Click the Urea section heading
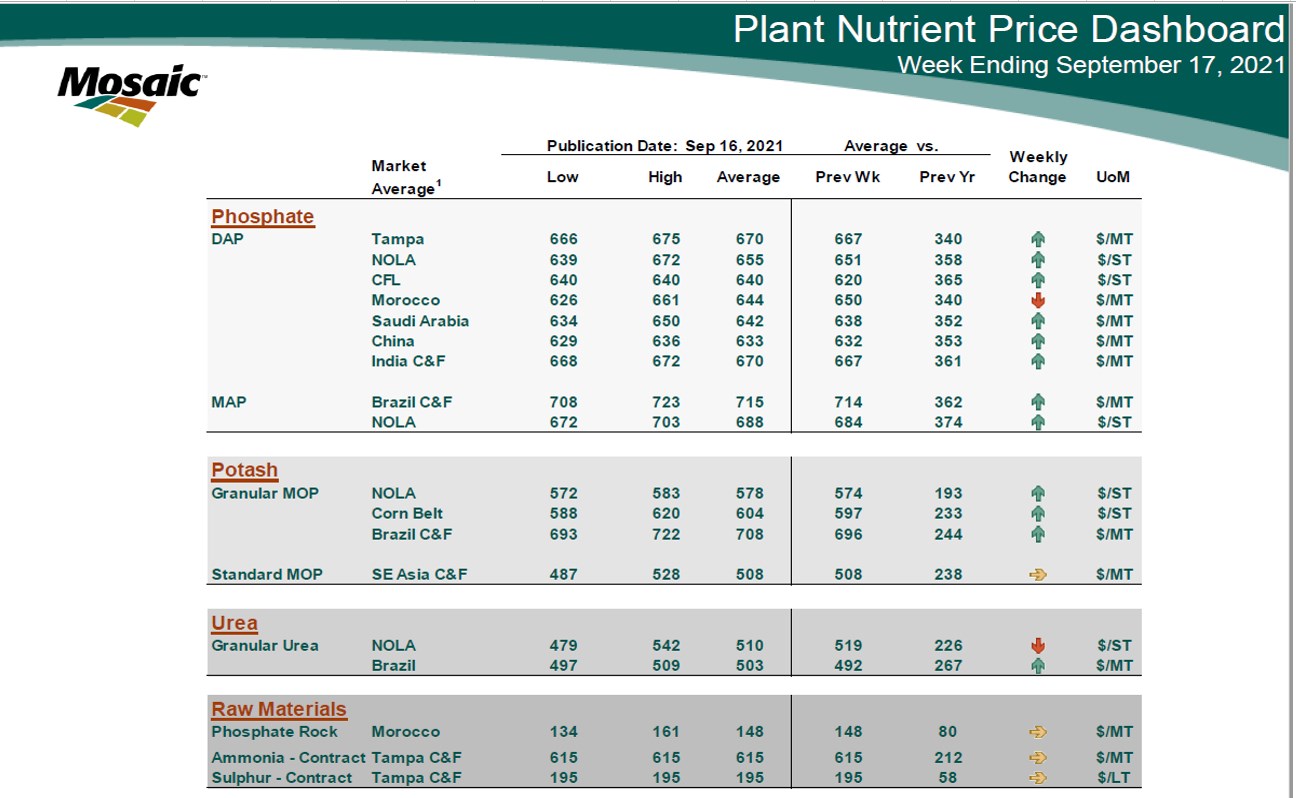This screenshot has width=1296, height=798. point(235,623)
